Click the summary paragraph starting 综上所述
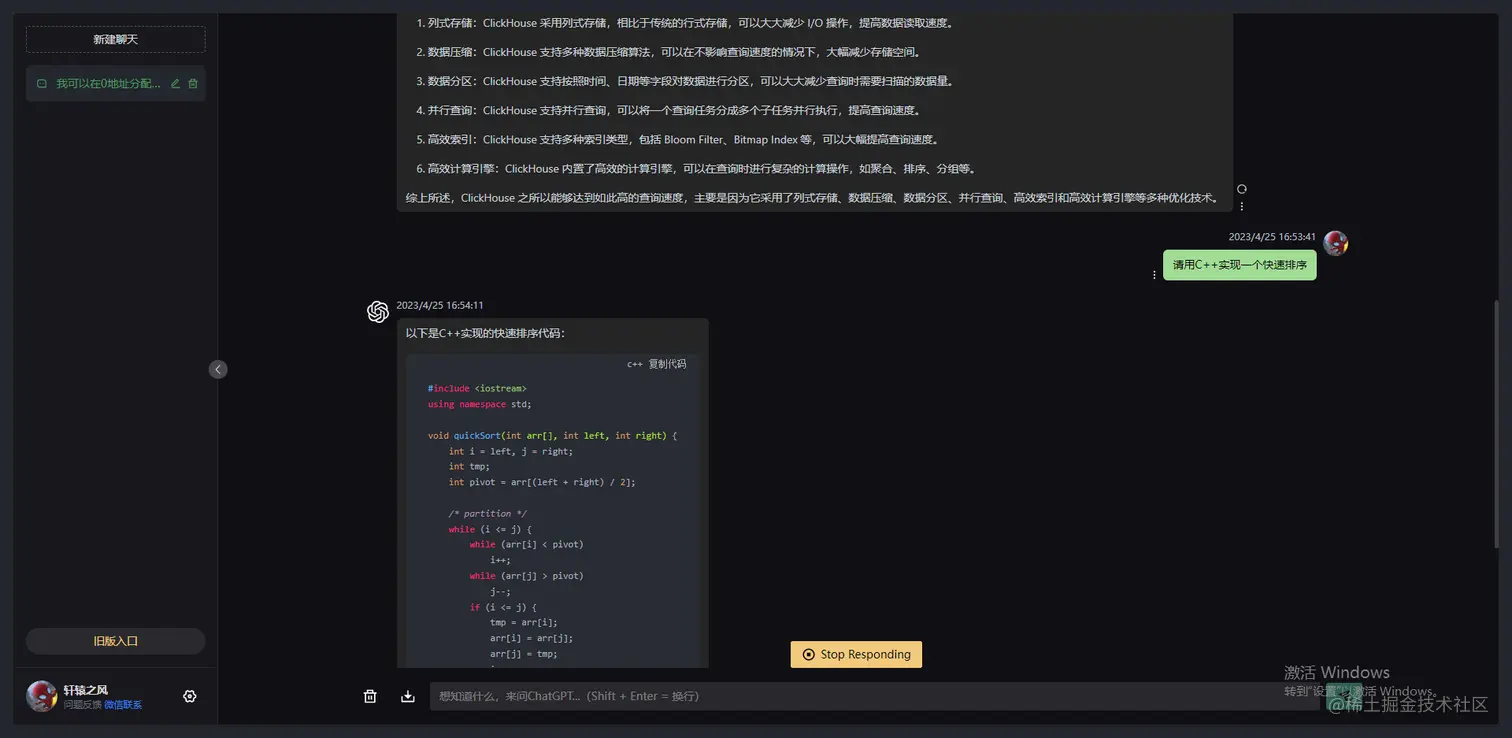The width and height of the screenshot is (1512, 738). point(813,198)
